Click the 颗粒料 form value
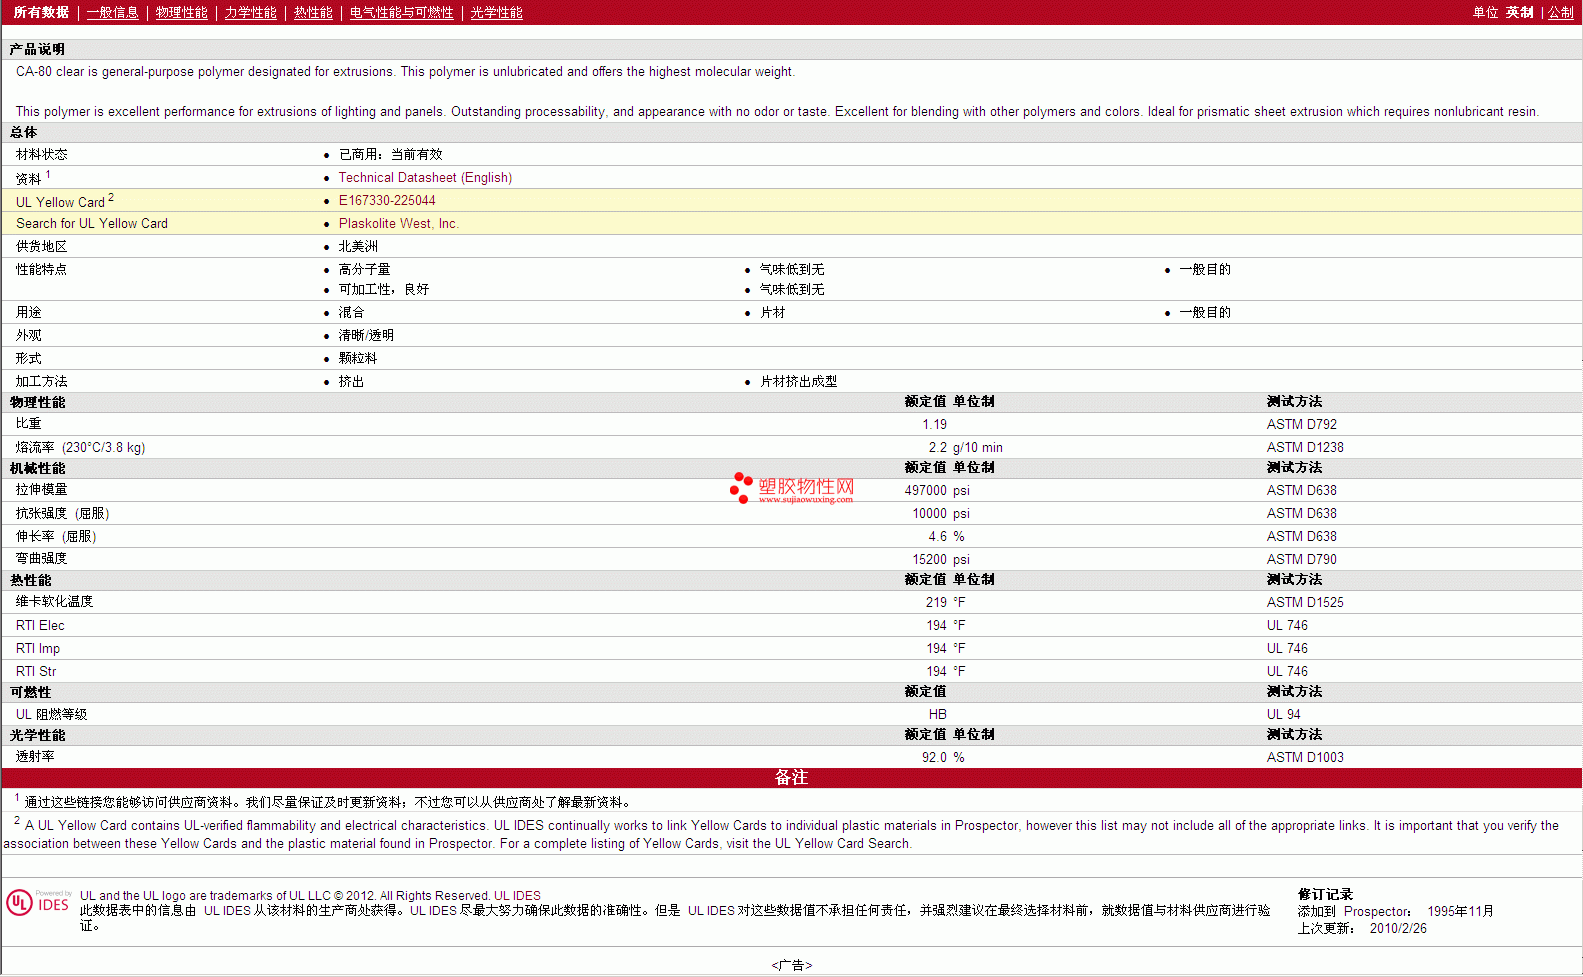The width and height of the screenshot is (1583, 977). pos(358,358)
